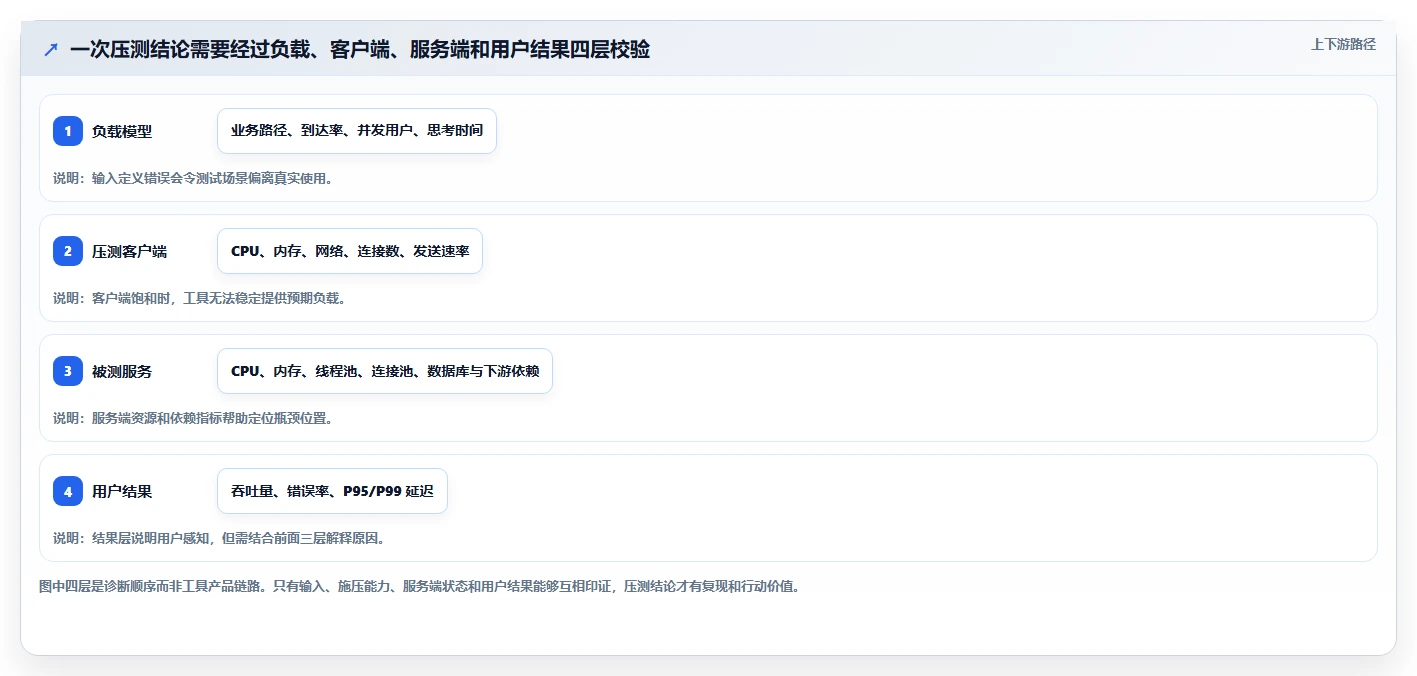The image size is (1417, 676).
Task: Click the note 结果层说明用户感知
Action: pos(219,538)
